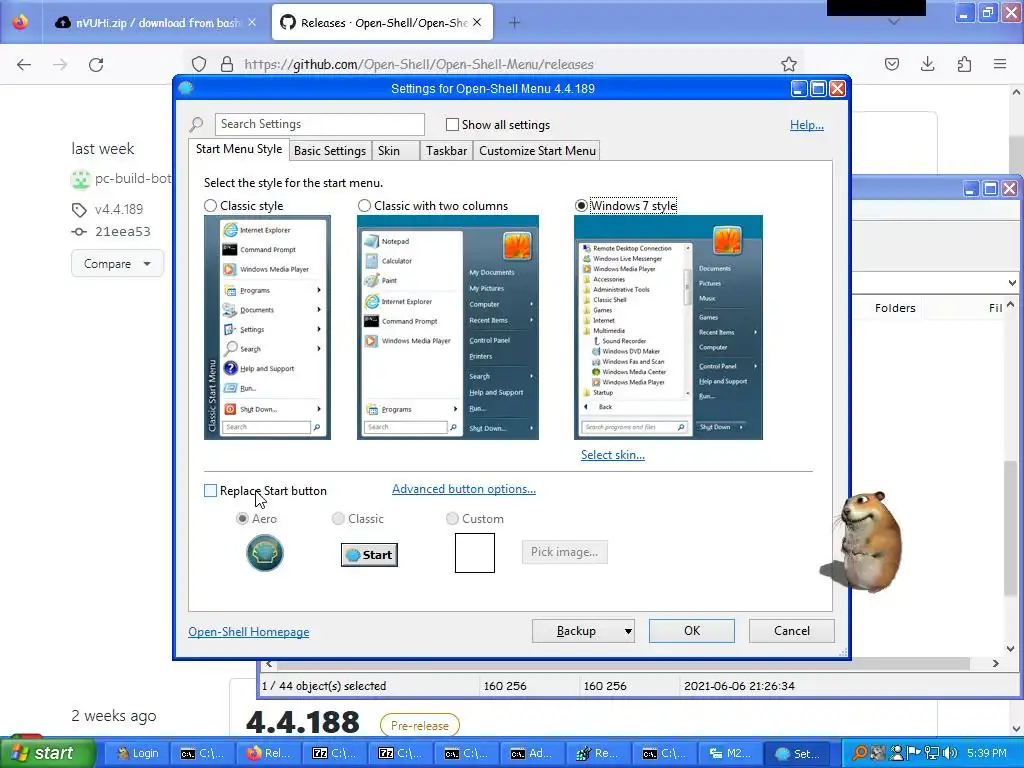Screen dimensions: 1024x768
Task: Open the Firefox list all tabs chevron
Action: [x=894, y=22]
